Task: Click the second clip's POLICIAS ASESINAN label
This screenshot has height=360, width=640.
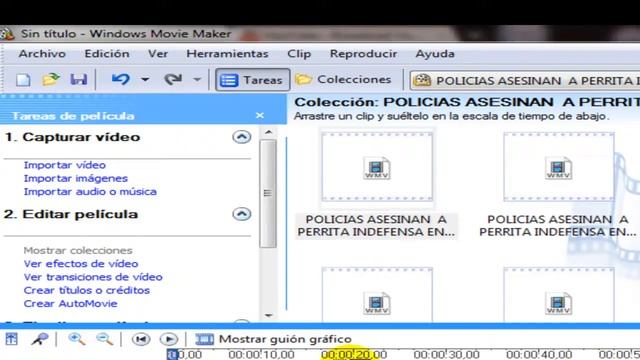Action: (x=558, y=226)
